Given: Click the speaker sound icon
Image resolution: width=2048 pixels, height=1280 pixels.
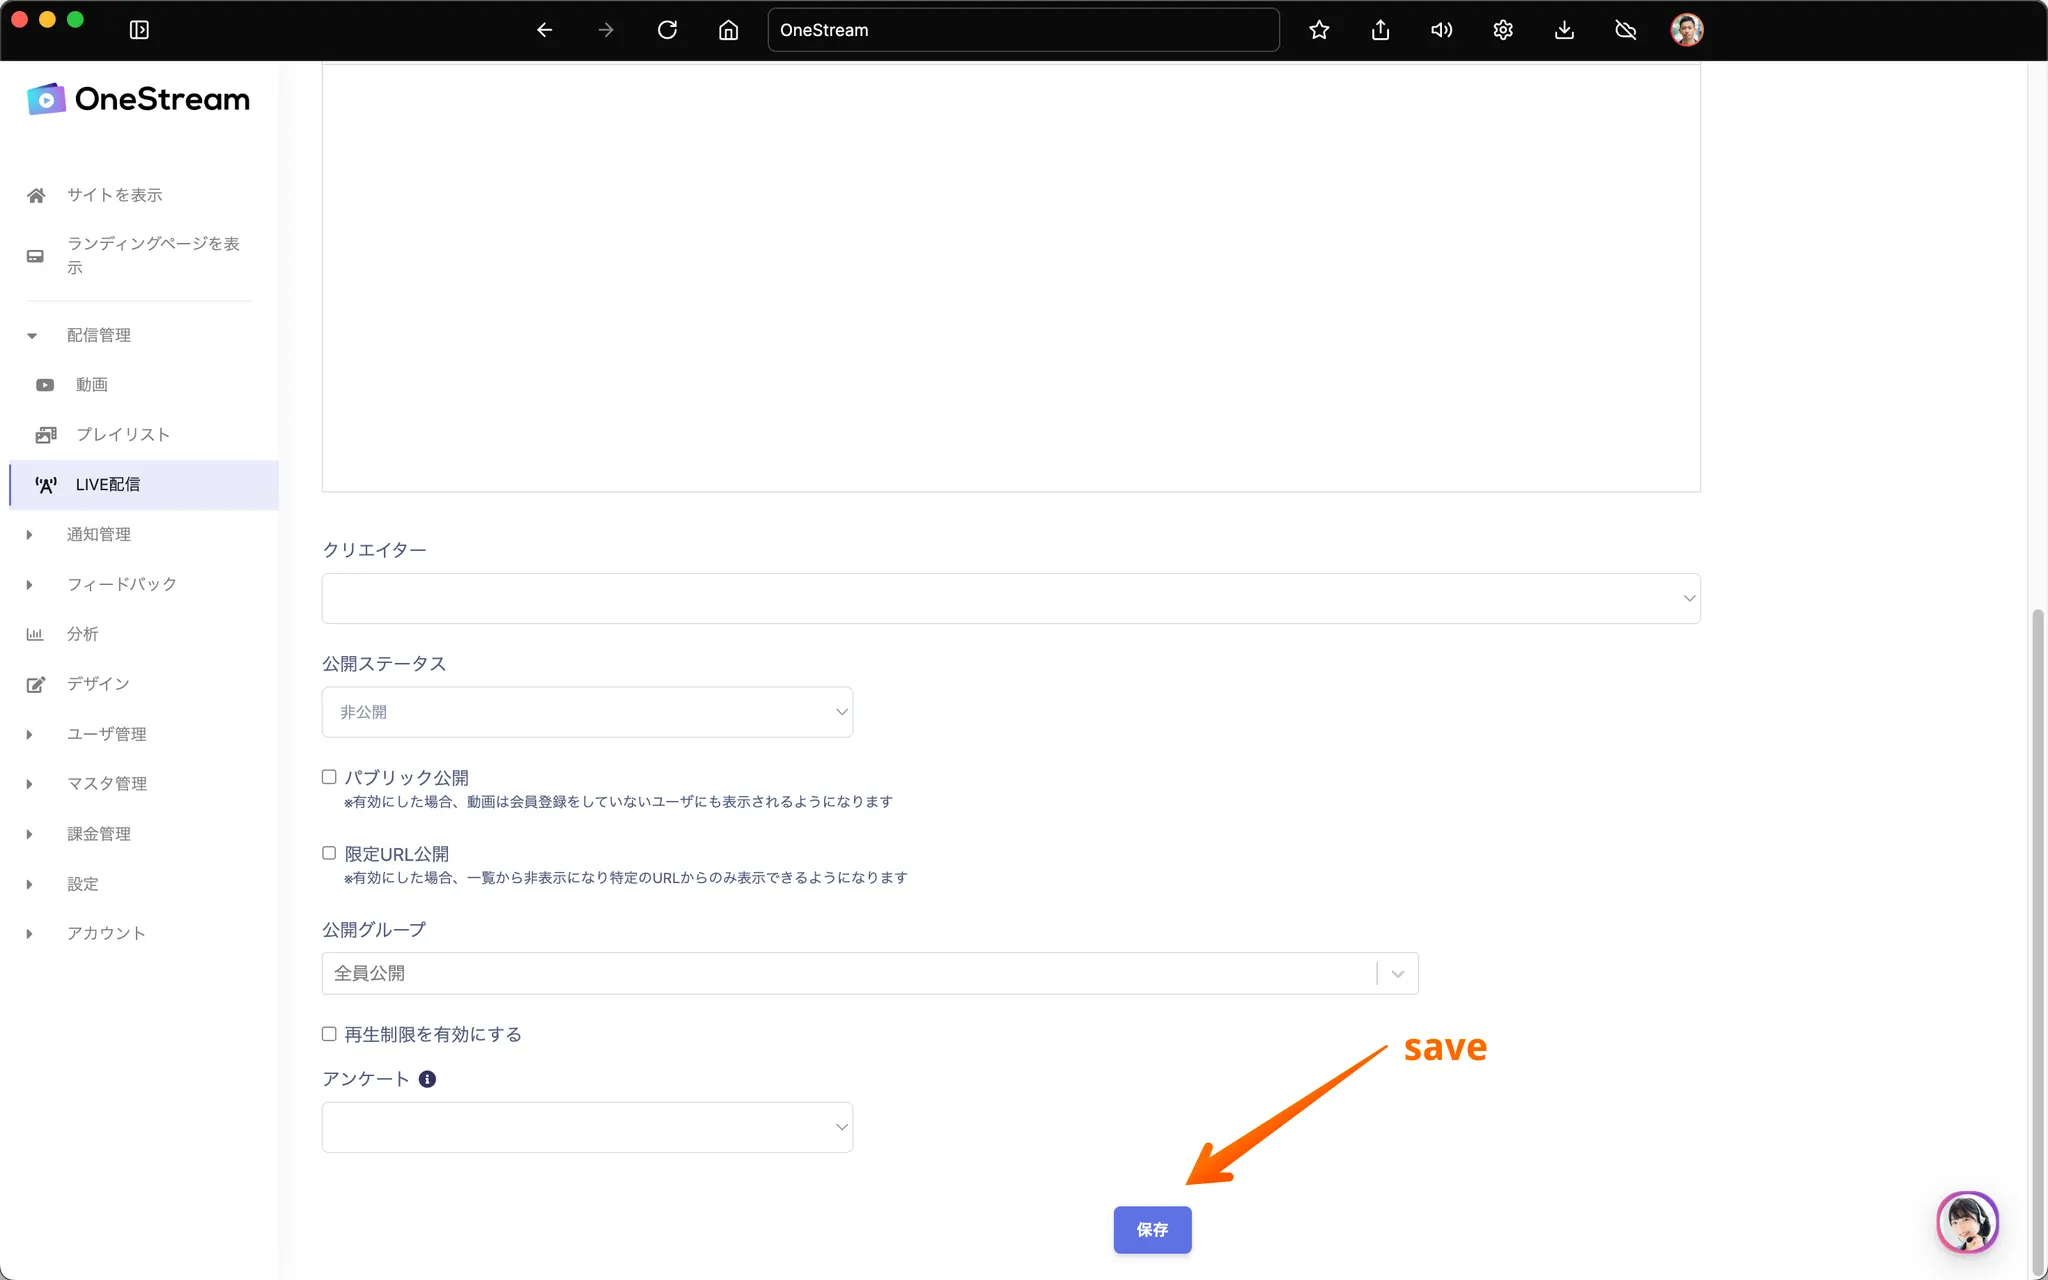Looking at the screenshot, I should 1441,30.
